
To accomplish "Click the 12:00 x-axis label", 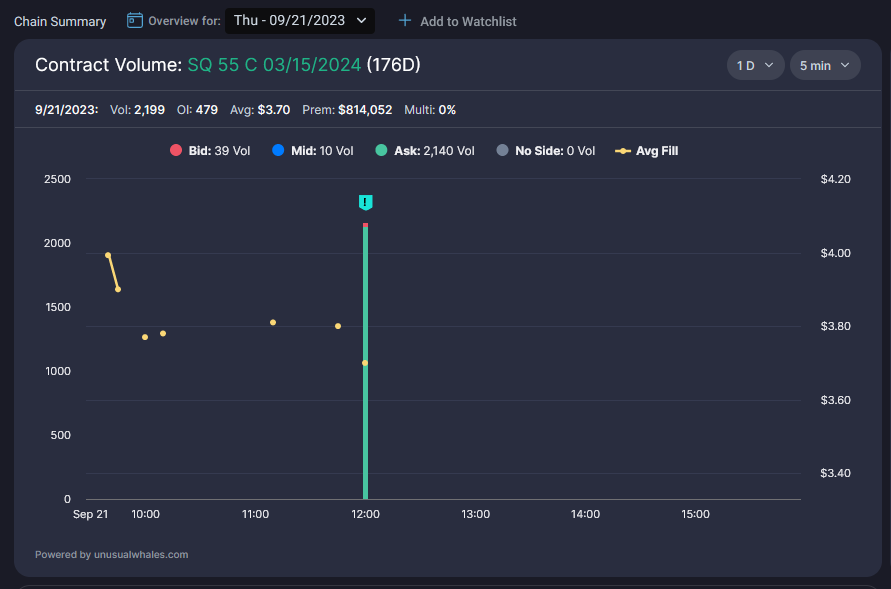I will tap(365, 514).
